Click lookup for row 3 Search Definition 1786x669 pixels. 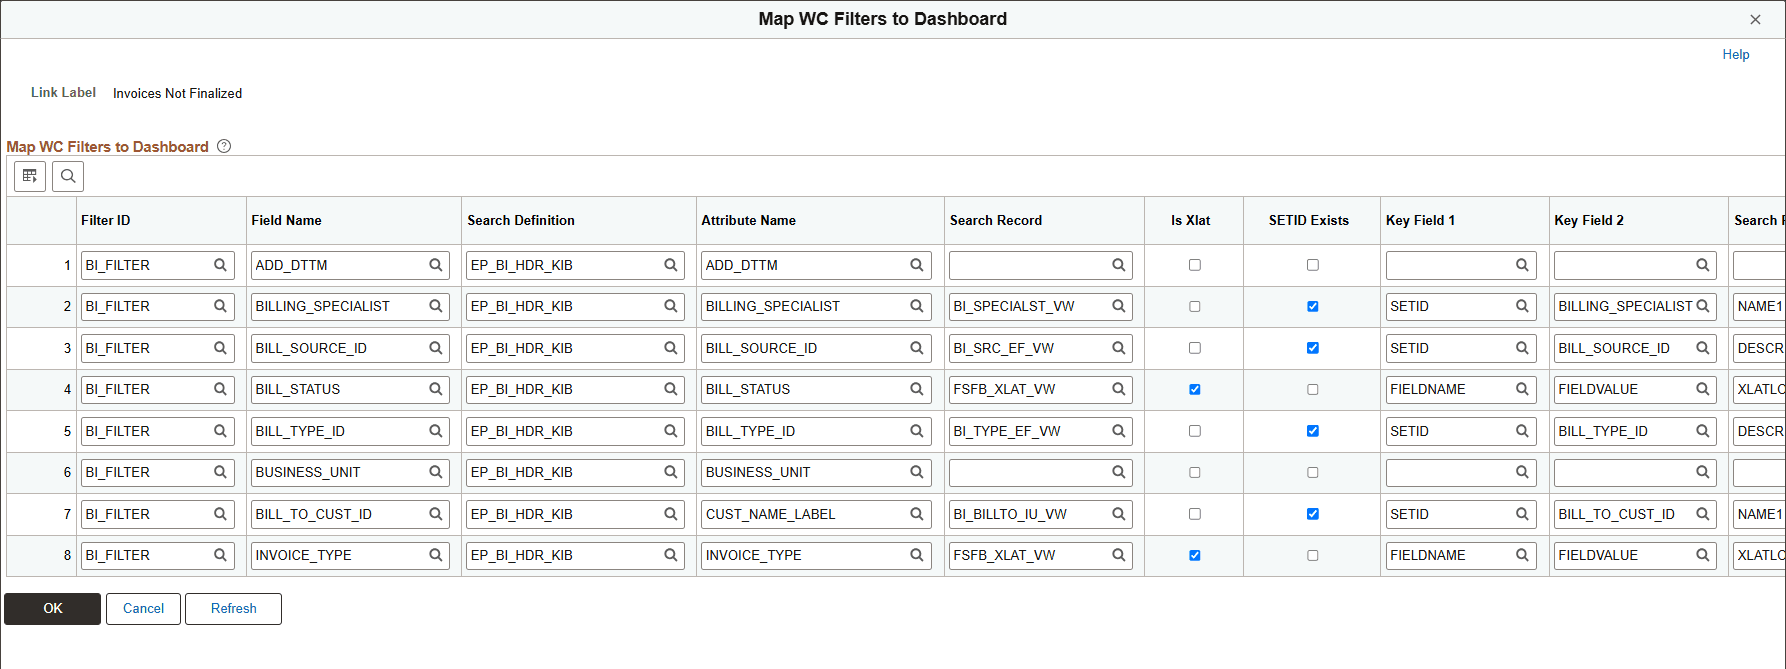pos(671,348)
